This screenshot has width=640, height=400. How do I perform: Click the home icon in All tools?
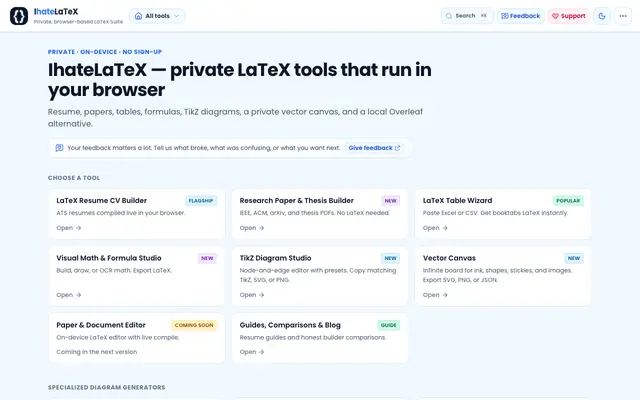pos(138,16)
